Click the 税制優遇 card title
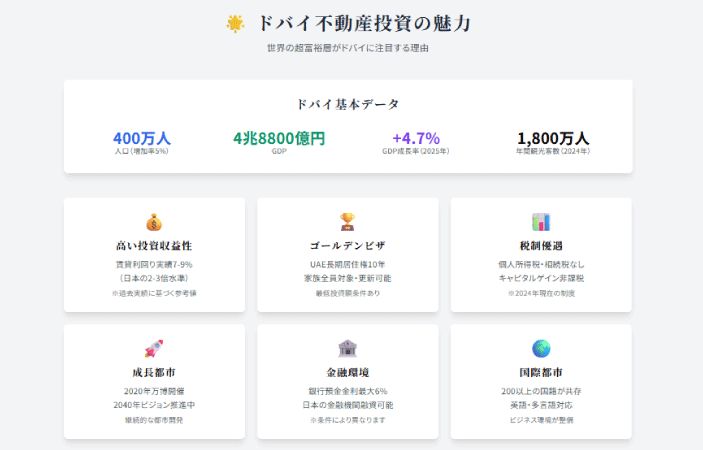The image size is (703, 450). point(541,246)
